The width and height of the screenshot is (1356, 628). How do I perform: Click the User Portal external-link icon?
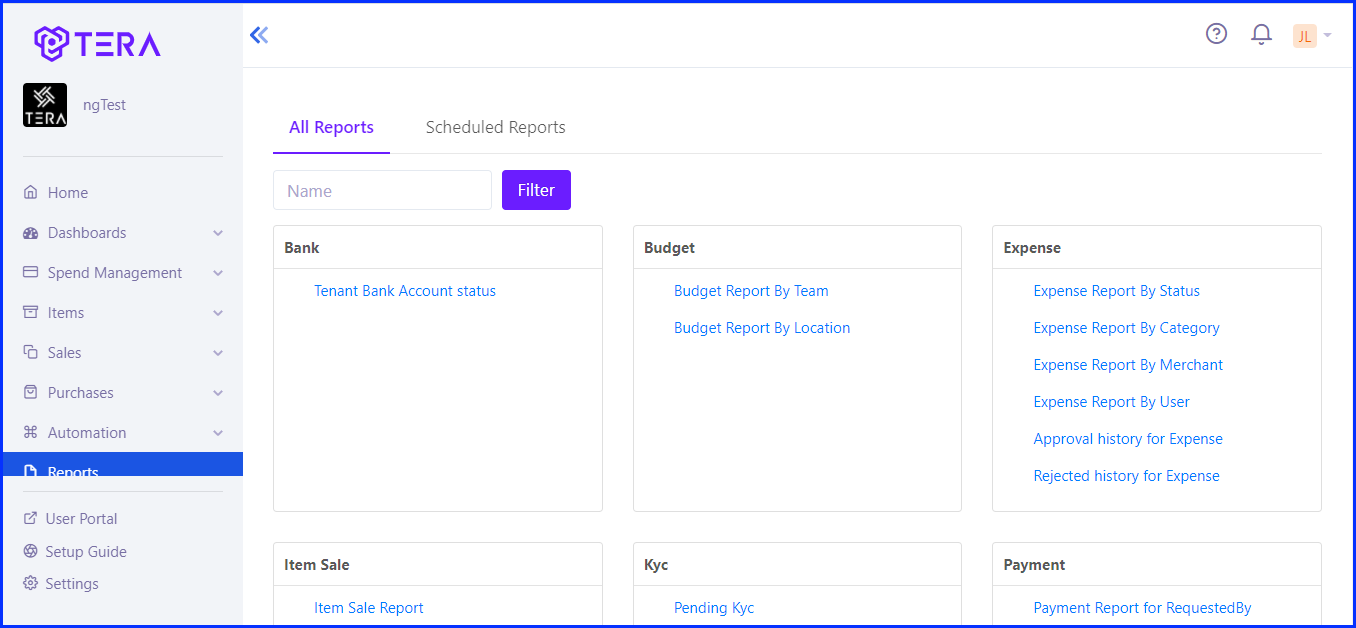30,518
